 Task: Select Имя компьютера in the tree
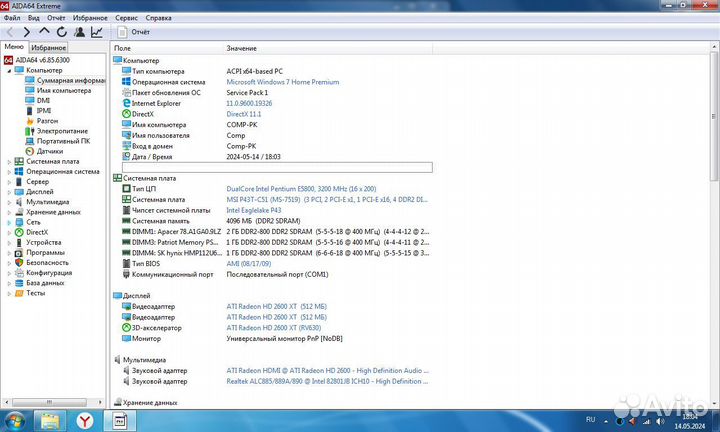(58, 90)
